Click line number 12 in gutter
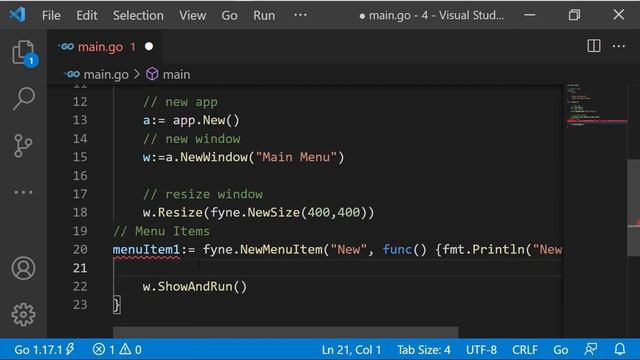Viewport: 640px width, 360px height. point(80,102)
